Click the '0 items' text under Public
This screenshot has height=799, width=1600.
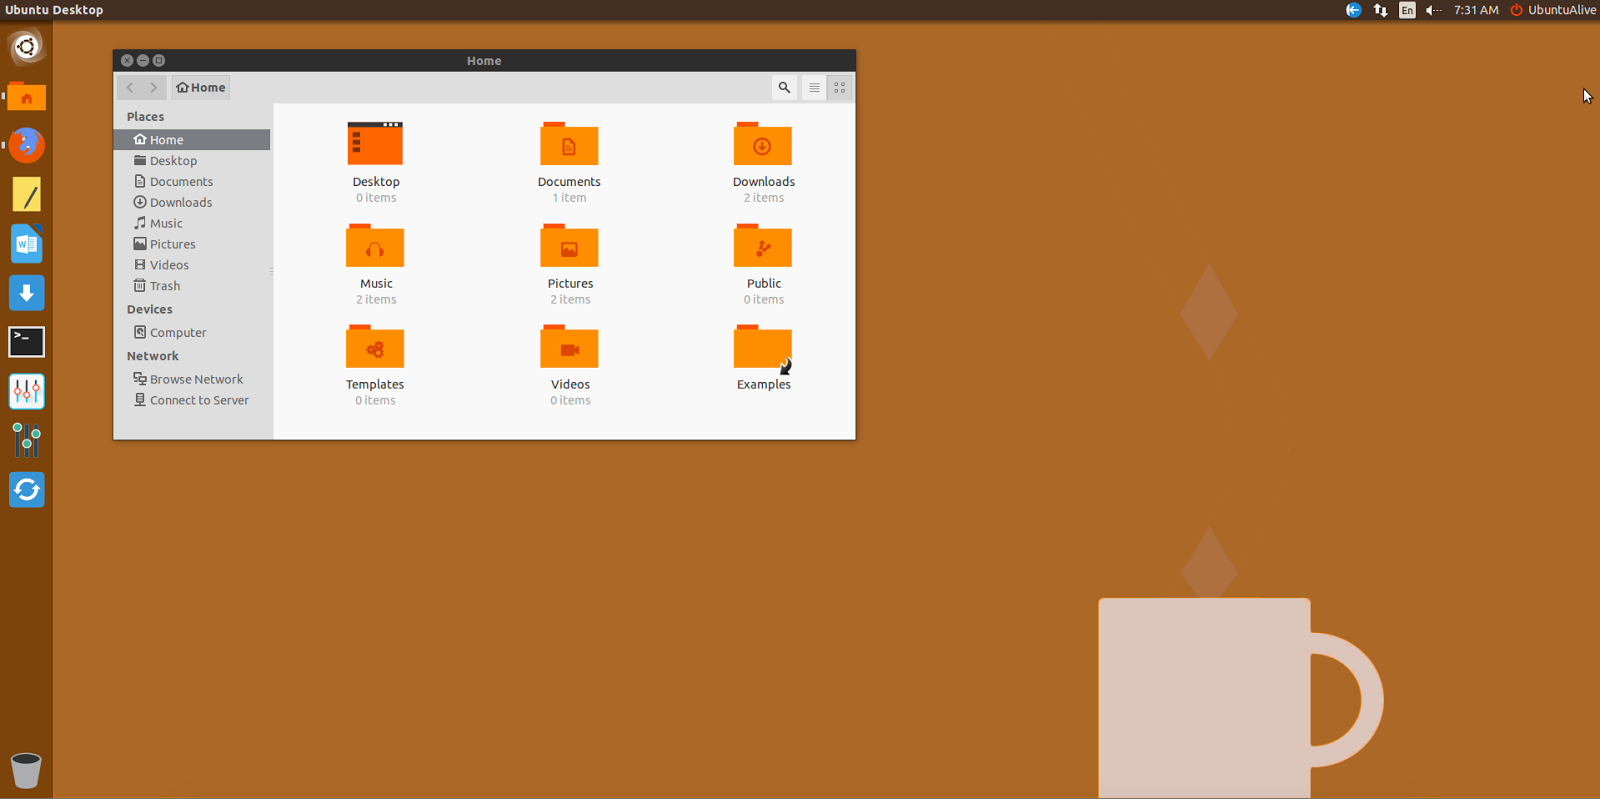point(764,300)
